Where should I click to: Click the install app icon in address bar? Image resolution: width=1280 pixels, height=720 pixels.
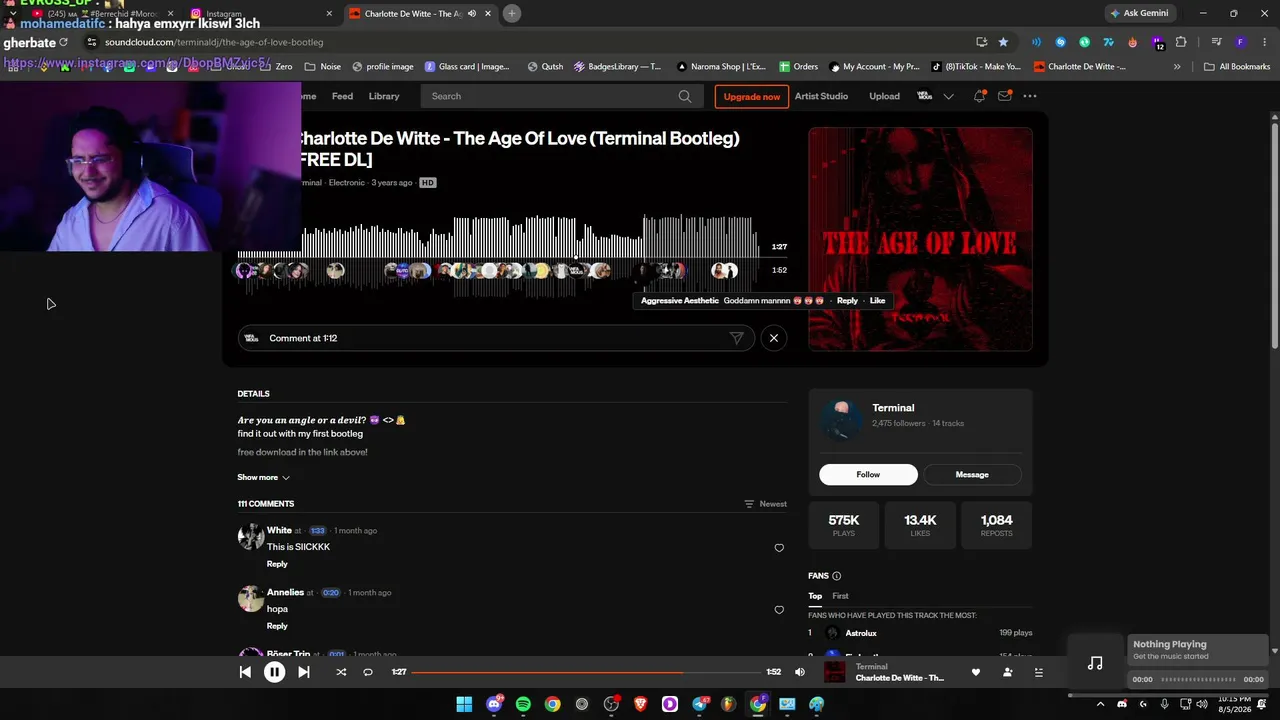(x=982, y=42)
